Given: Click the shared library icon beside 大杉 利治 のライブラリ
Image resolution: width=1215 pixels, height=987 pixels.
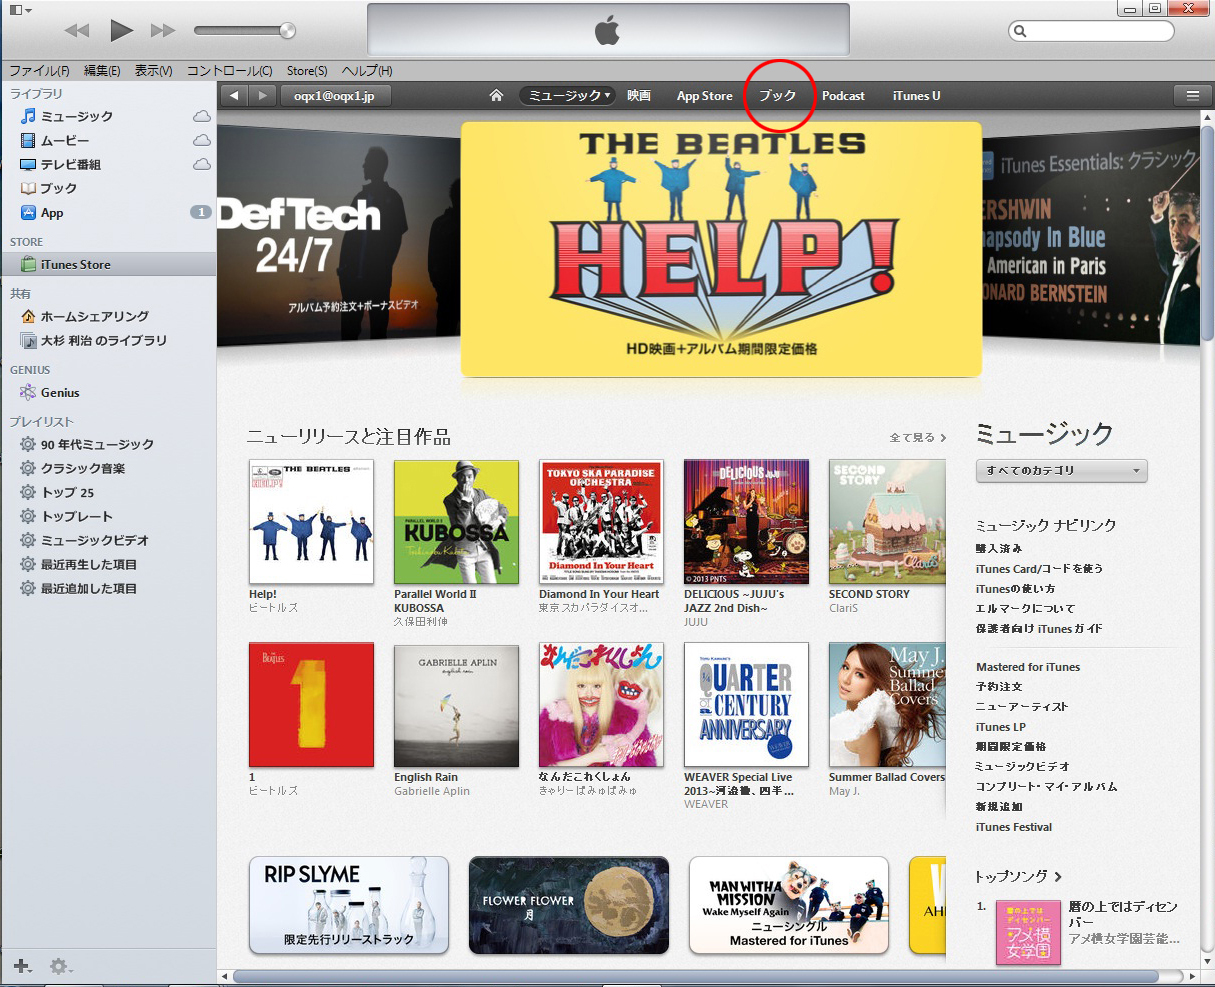Looking at the screenshot, I should [28, 340].
